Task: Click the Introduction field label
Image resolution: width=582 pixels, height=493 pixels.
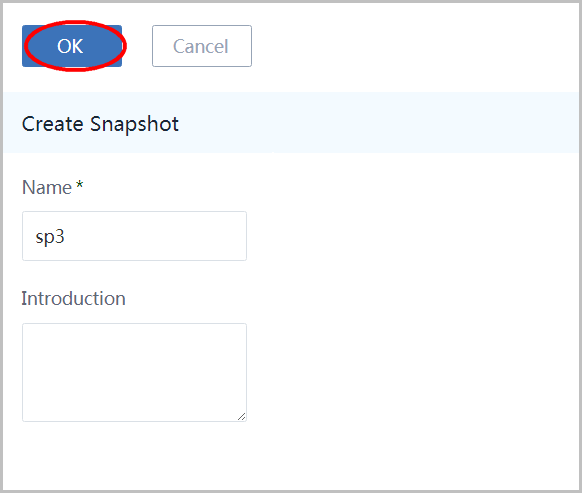Action: (73, 298)
